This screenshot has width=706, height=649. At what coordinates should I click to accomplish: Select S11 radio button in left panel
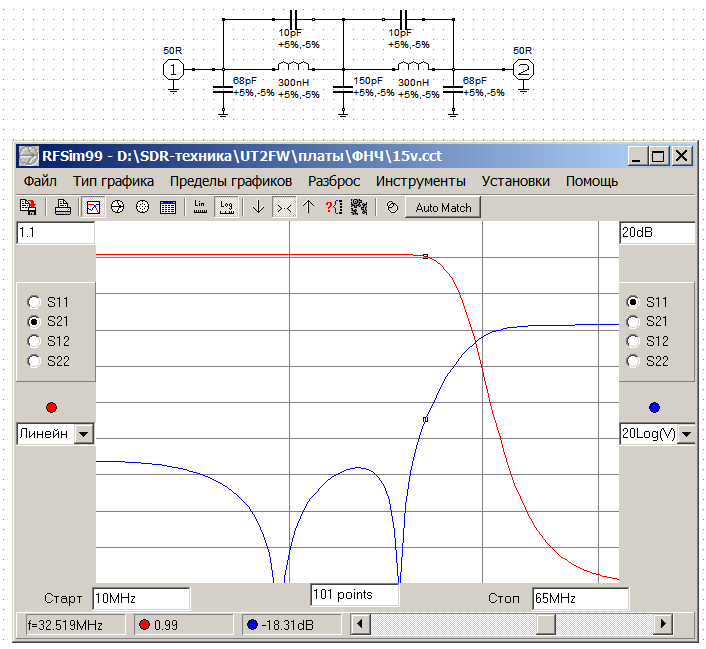(x=35, y=302)
